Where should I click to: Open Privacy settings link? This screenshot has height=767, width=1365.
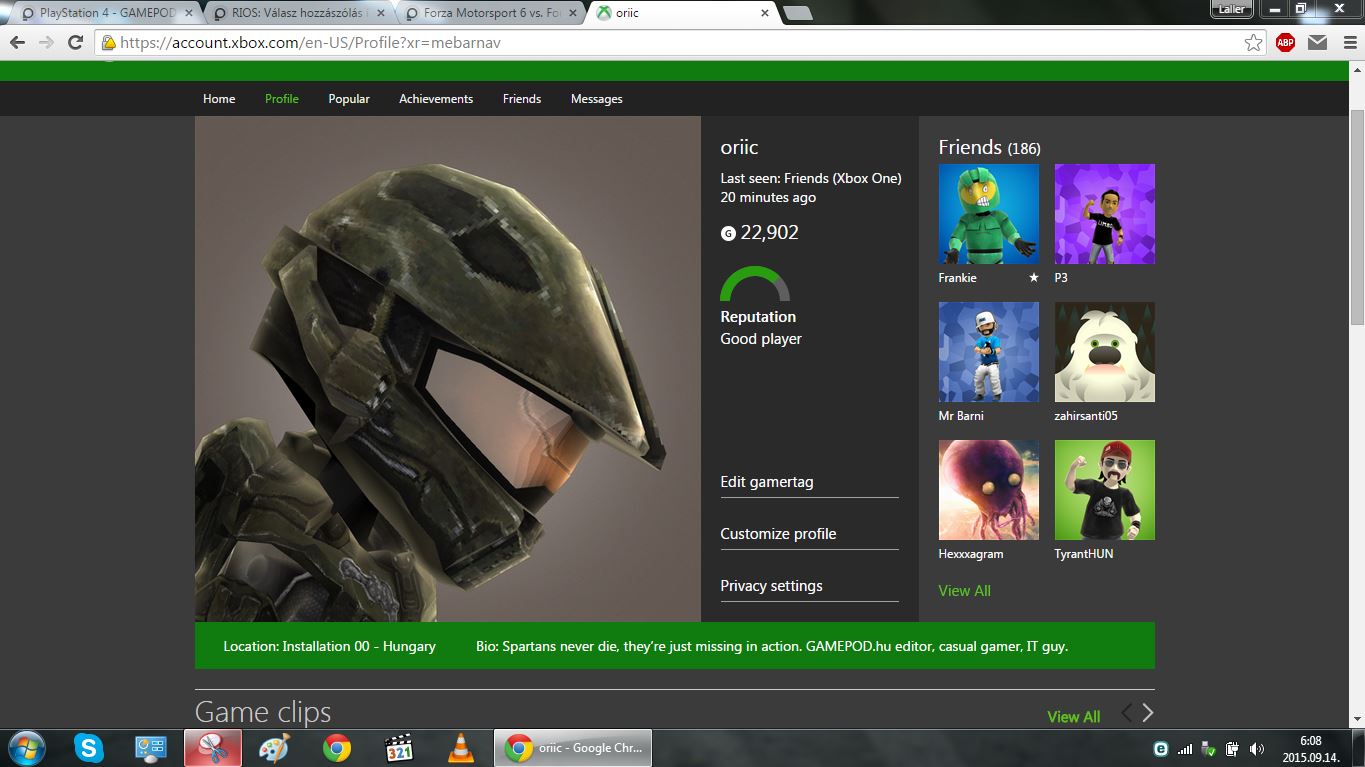point(771,586)
